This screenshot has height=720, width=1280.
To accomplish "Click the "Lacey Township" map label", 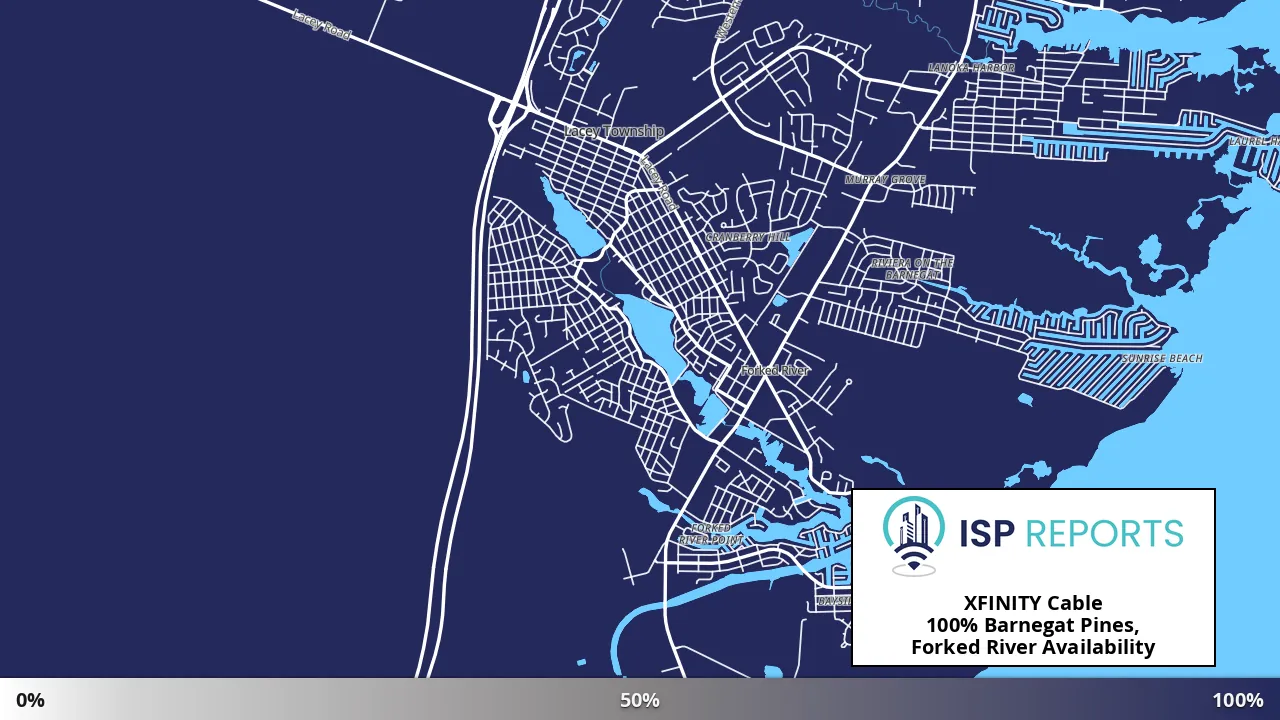I will 614,131.
